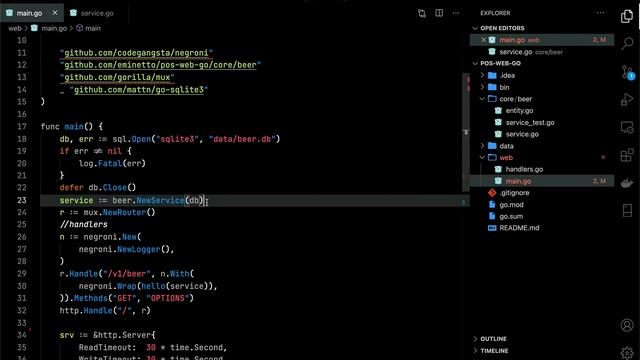Open Remote Explorer activity icon
The width and height of the screenshot is (640, 360).
[x=627, y=127]
